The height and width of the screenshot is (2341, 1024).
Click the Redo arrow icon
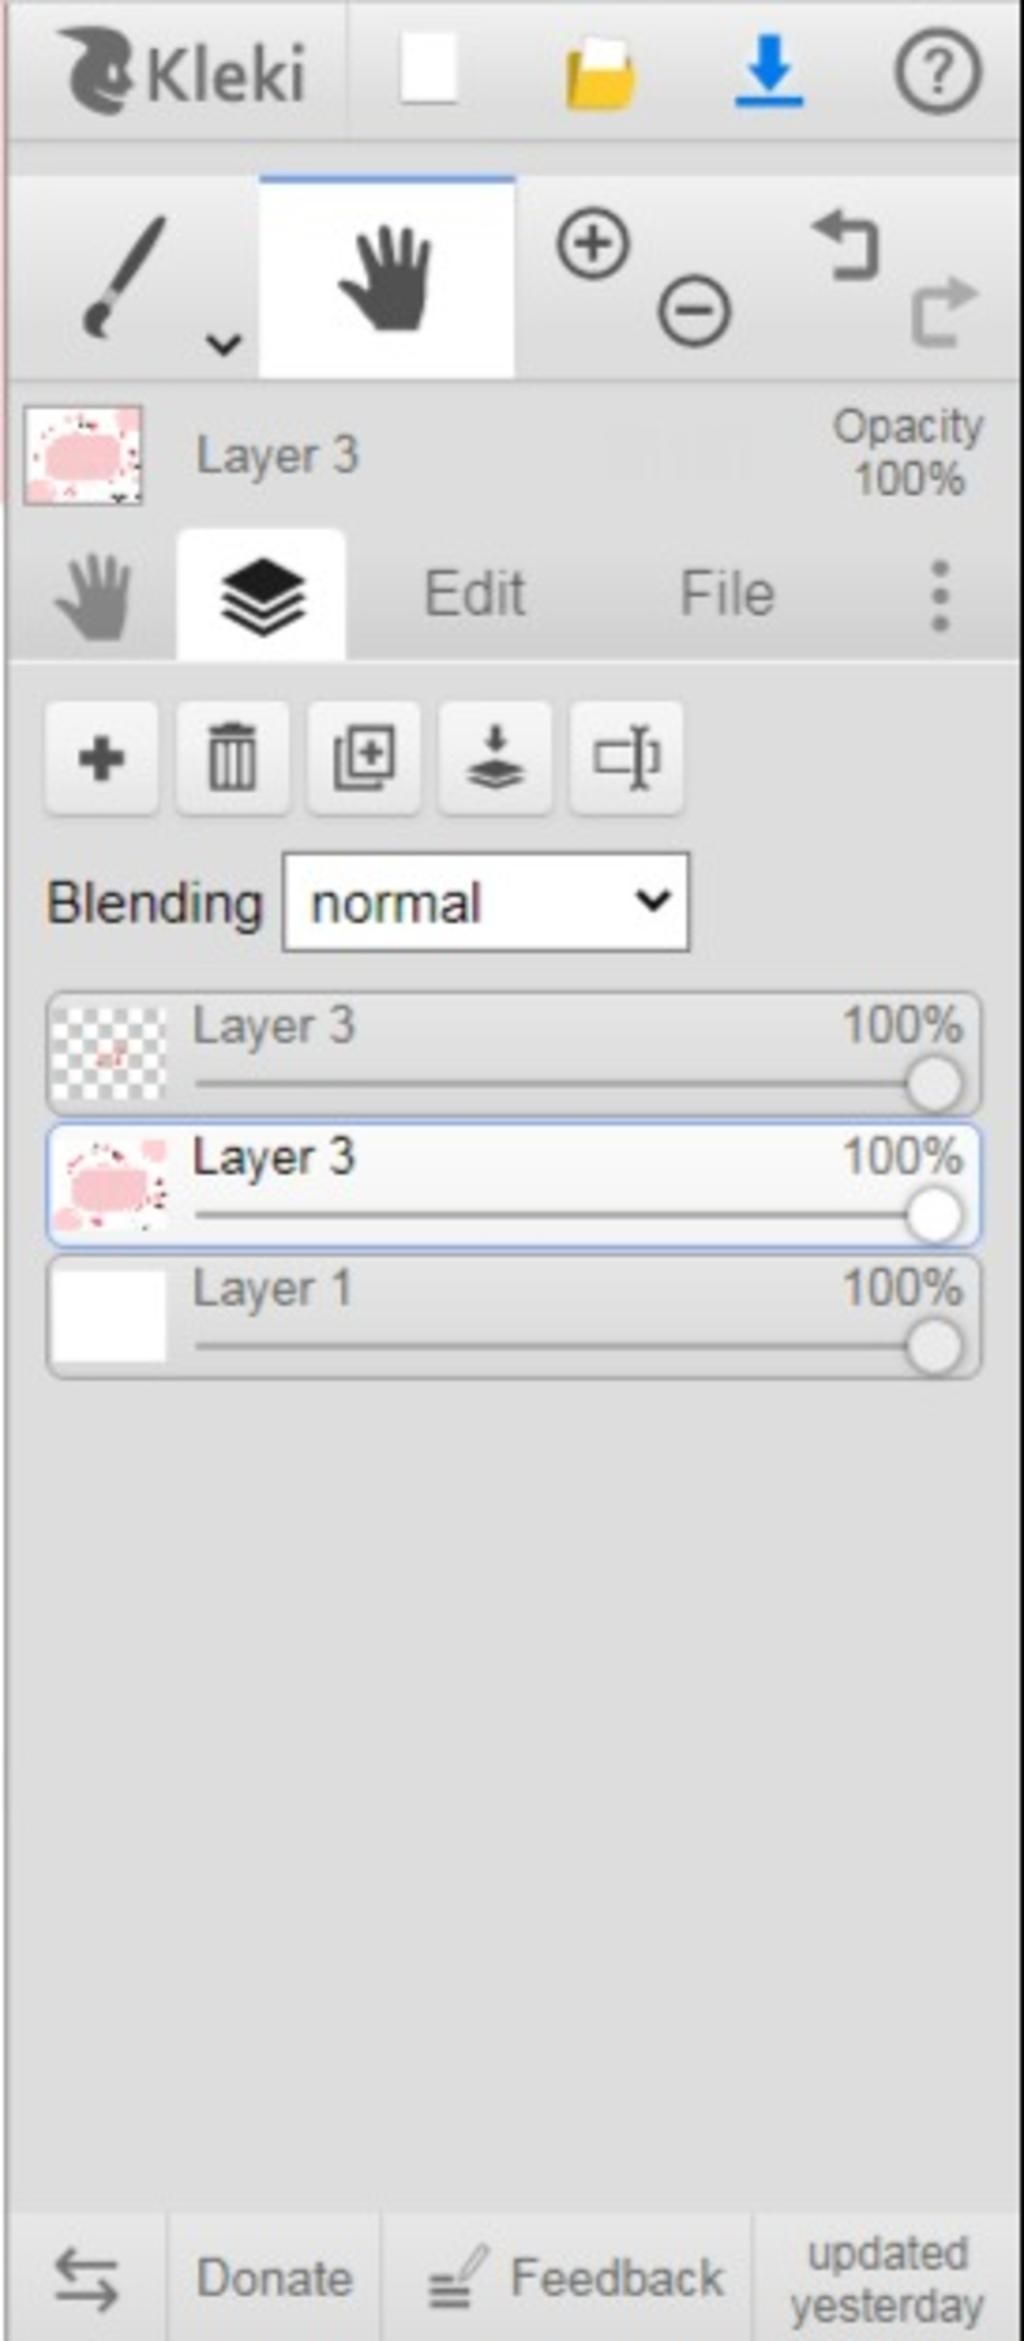point(943,311)
